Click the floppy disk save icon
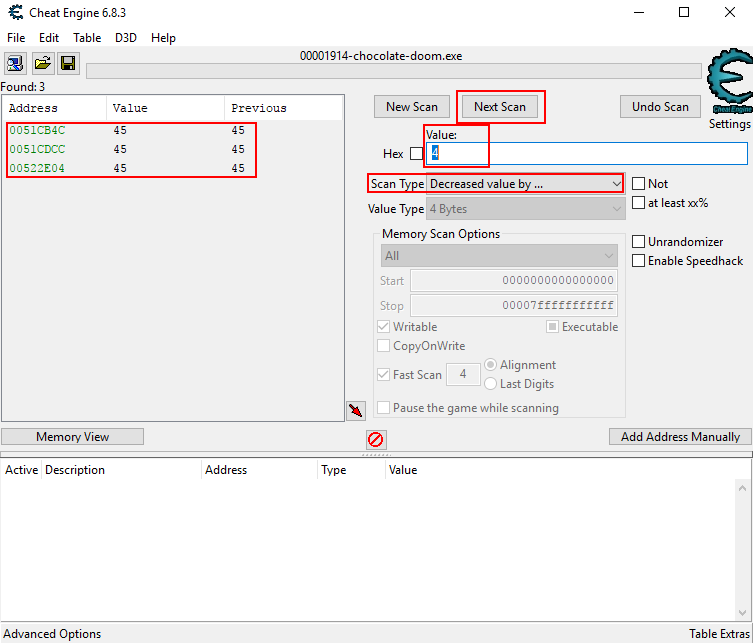Viewport: 753px width, 643px height. click(68, 64)
